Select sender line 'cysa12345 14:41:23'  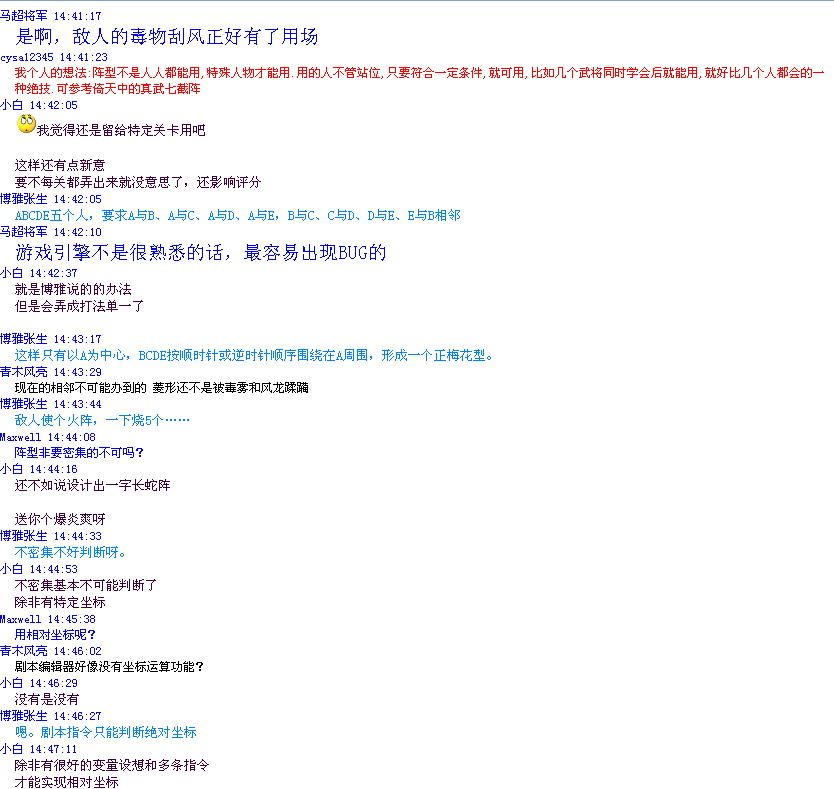tap(54, 57)
